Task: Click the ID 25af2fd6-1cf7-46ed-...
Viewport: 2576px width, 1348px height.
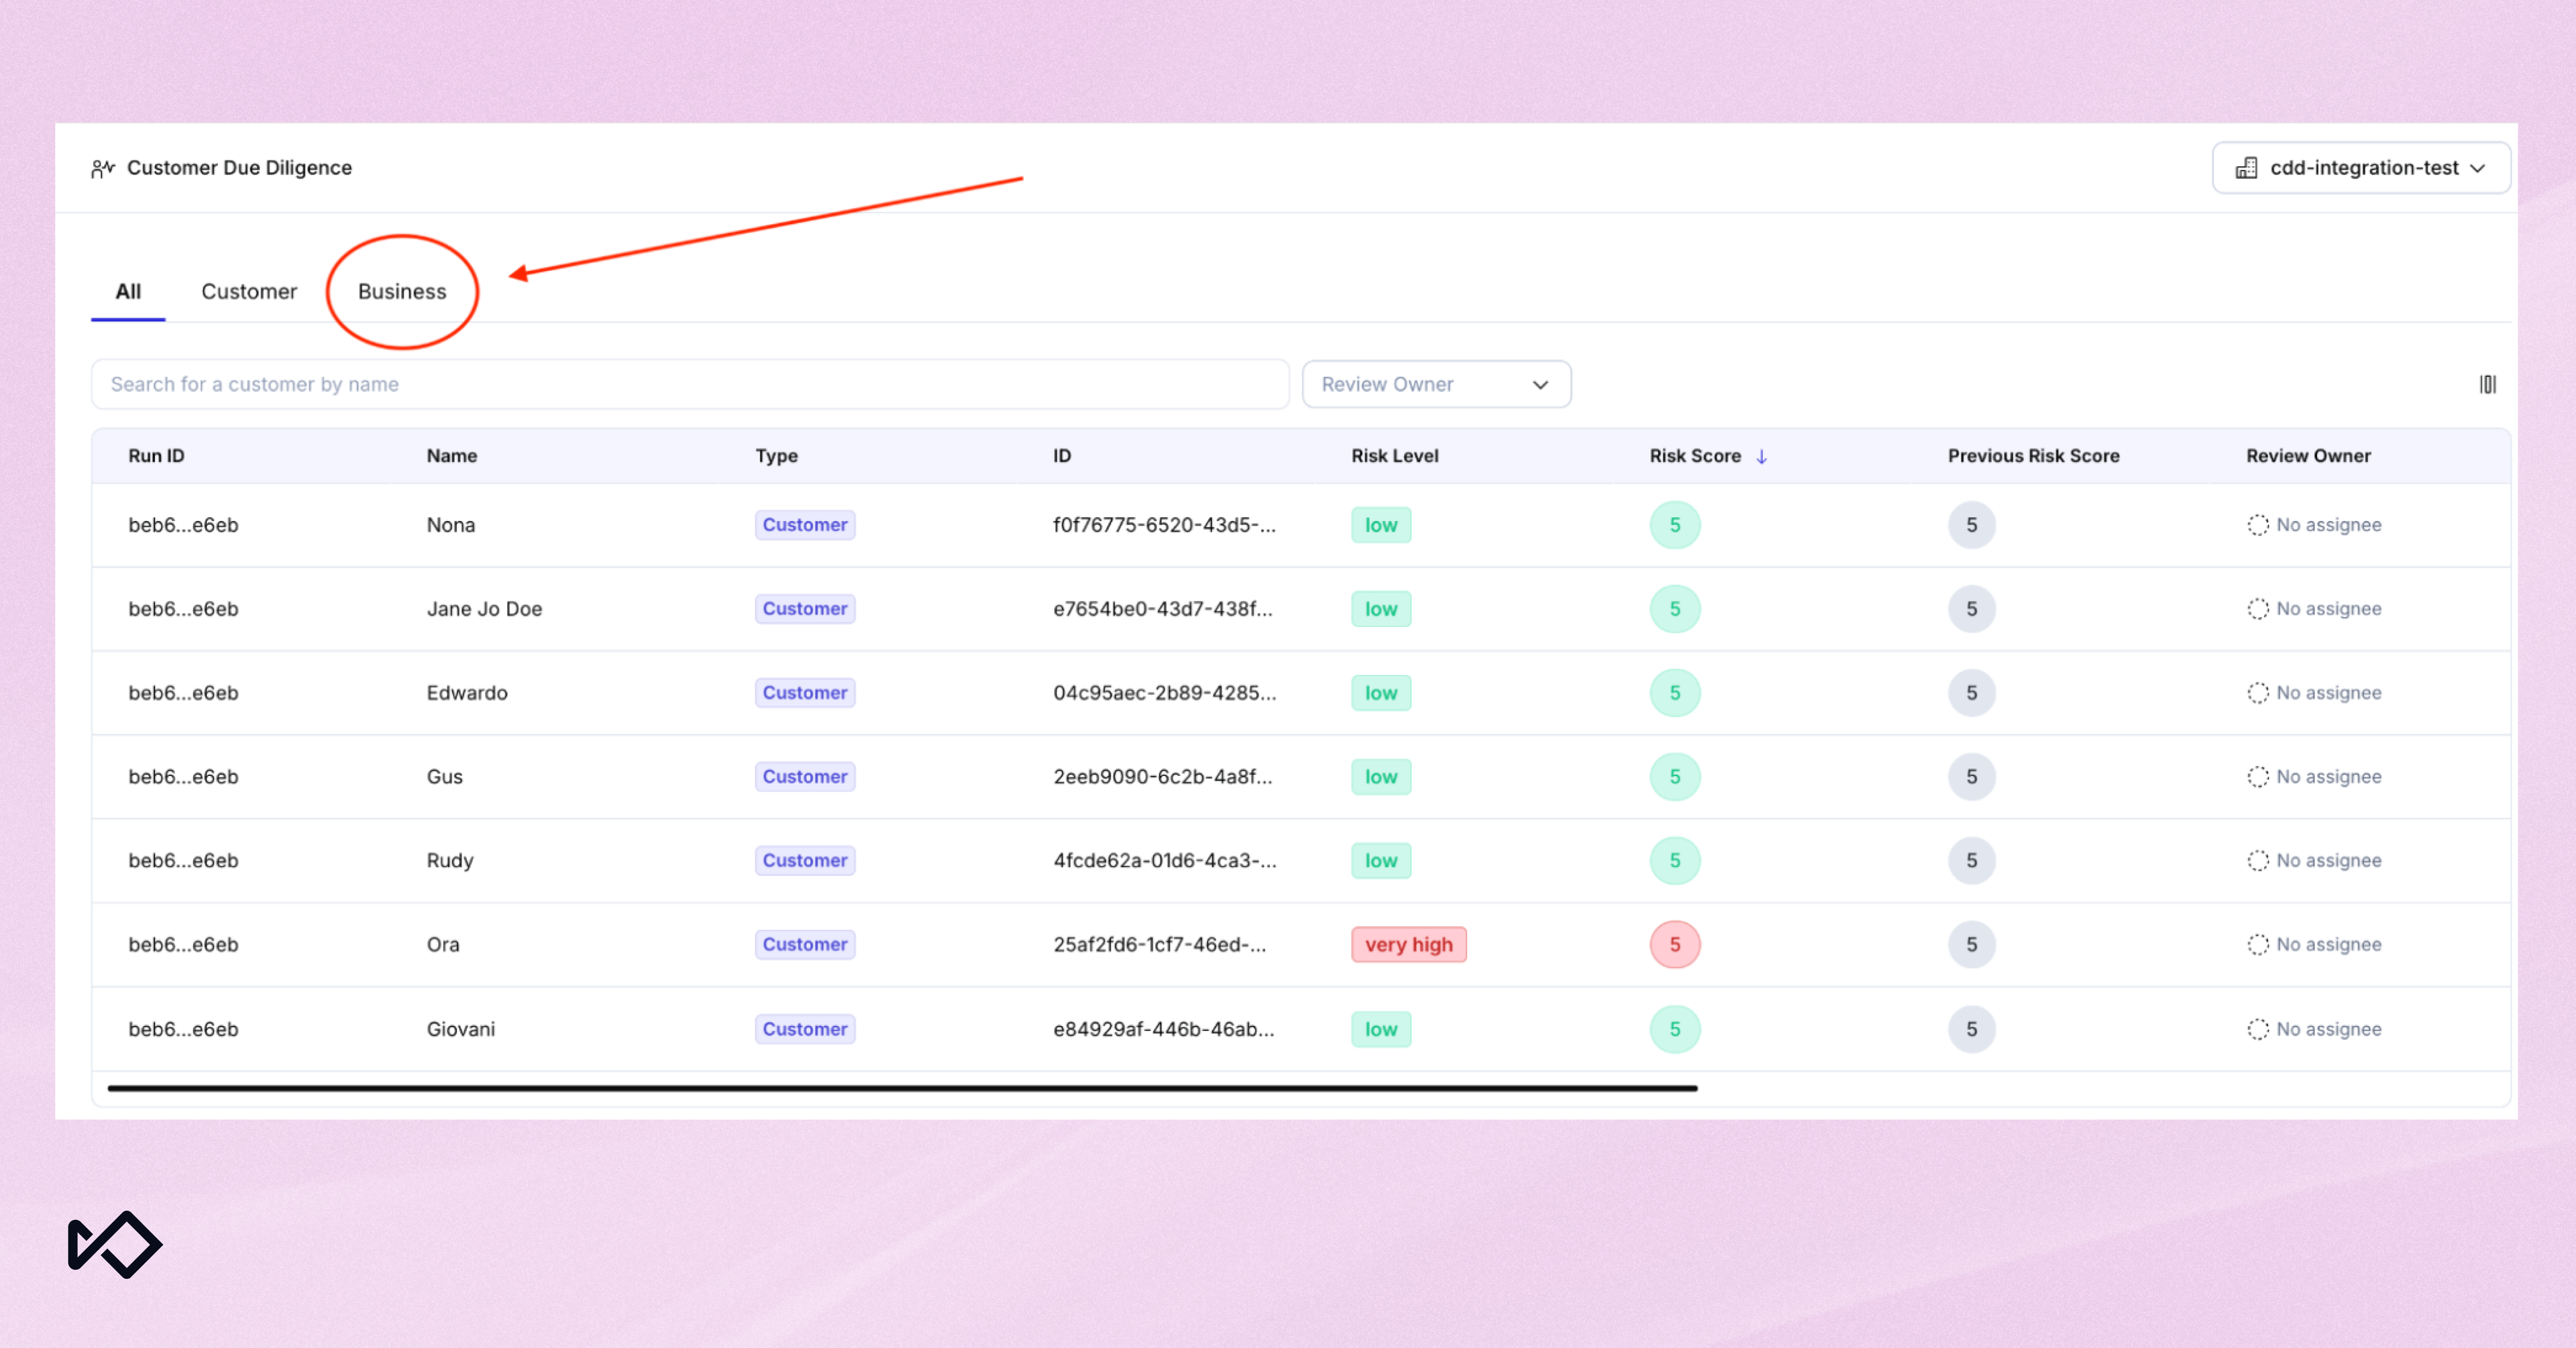Action: pos(1160,945)
